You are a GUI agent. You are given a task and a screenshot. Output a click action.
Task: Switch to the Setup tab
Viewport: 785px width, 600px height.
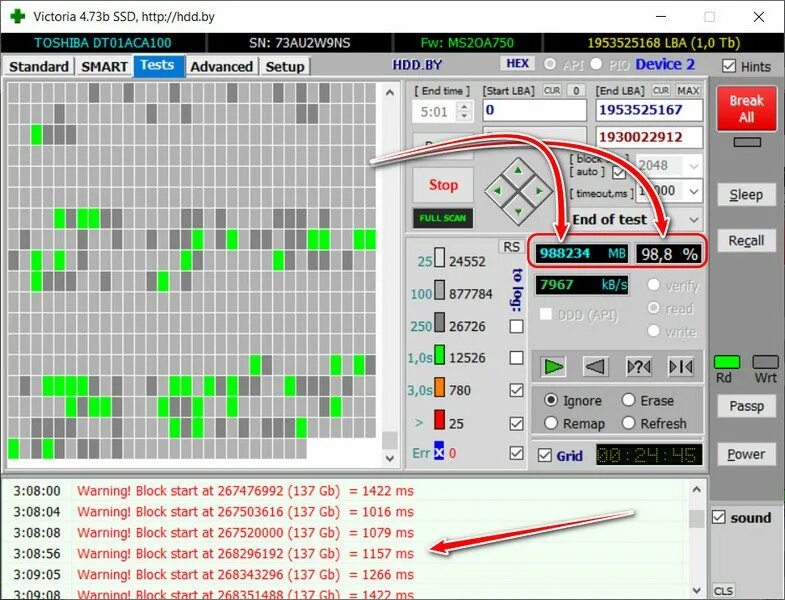click(285, 67)
